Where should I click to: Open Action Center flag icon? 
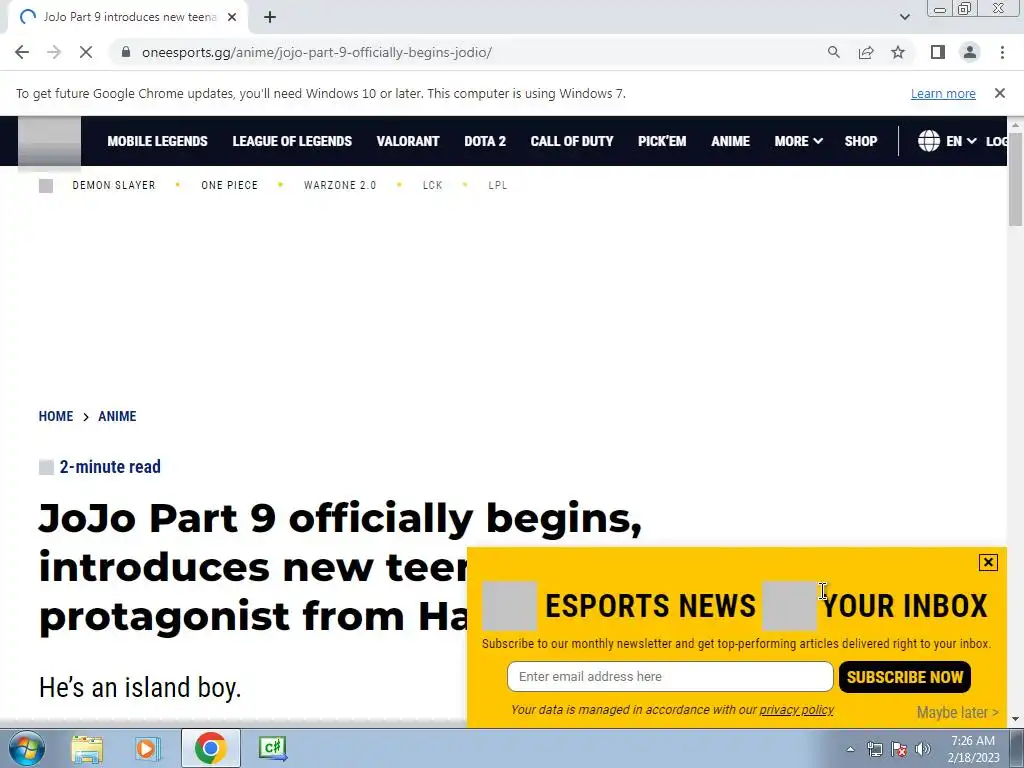pyautogui.click(x=899, y=749)
